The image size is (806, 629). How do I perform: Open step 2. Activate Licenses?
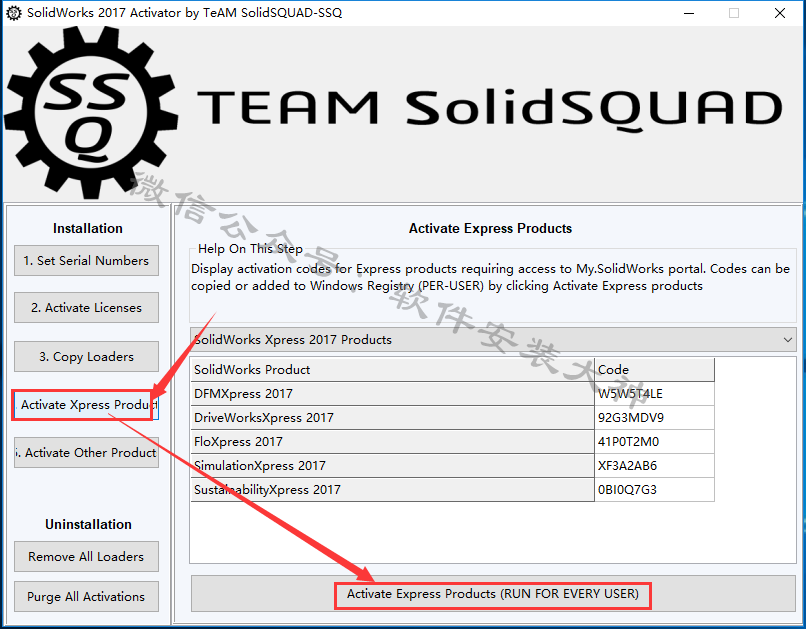pos(86,307)
